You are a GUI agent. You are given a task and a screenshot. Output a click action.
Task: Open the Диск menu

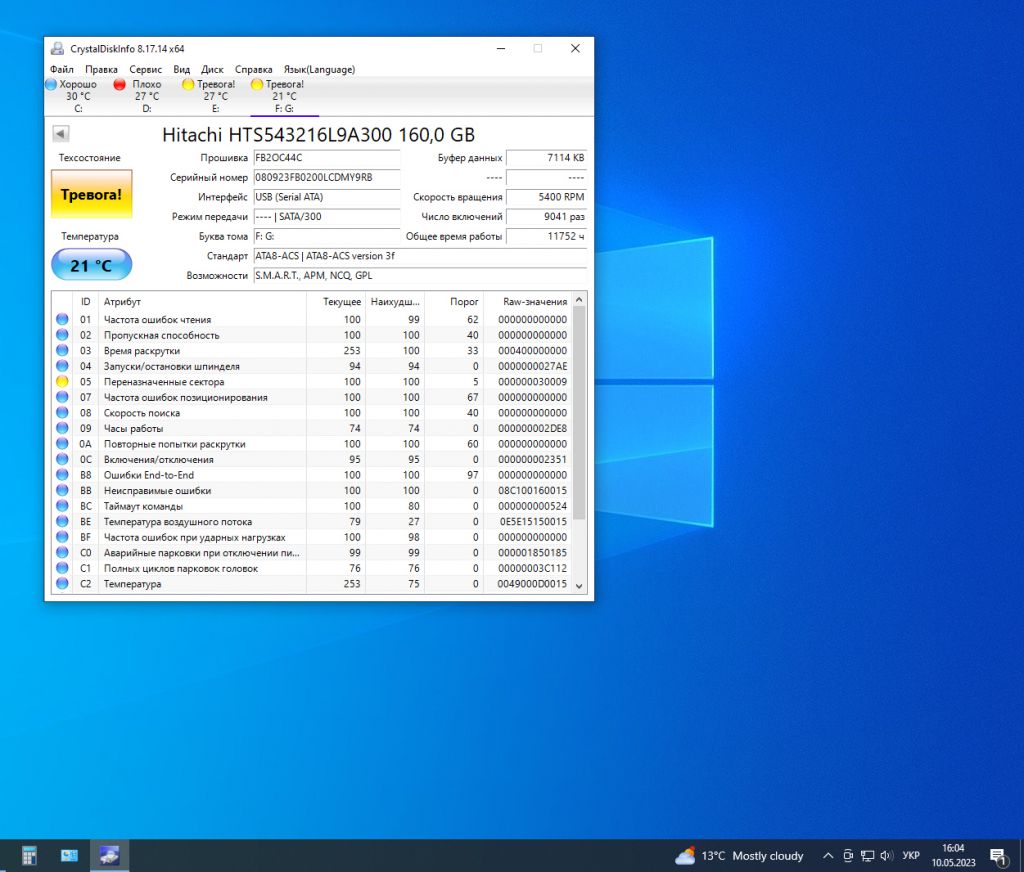(x=212, y=69)
